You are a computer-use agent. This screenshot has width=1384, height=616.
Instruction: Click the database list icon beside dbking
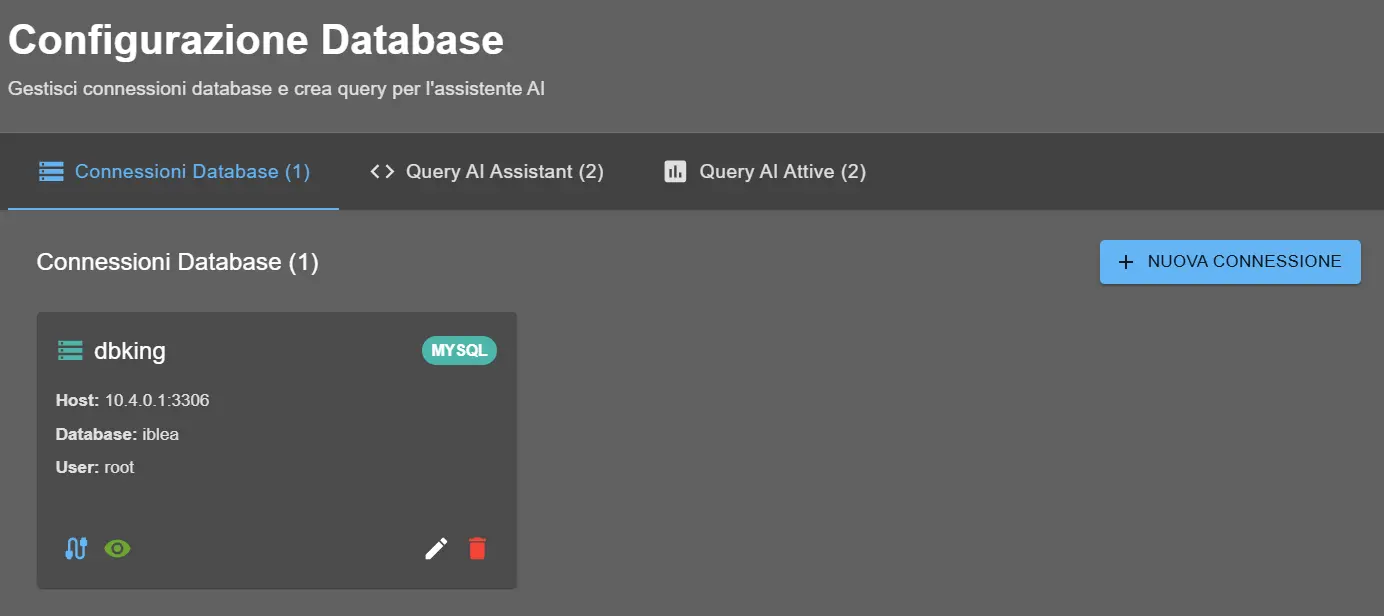69,350
